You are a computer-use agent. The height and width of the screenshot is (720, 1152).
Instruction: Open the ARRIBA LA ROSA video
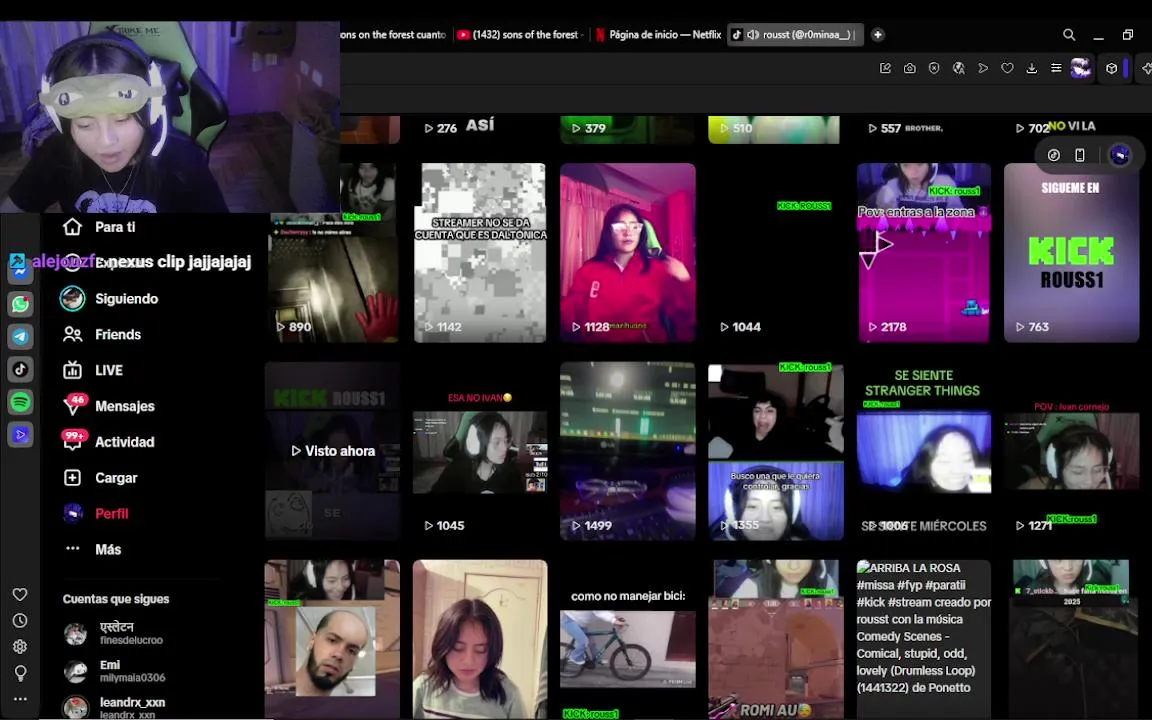click(924, 640)
